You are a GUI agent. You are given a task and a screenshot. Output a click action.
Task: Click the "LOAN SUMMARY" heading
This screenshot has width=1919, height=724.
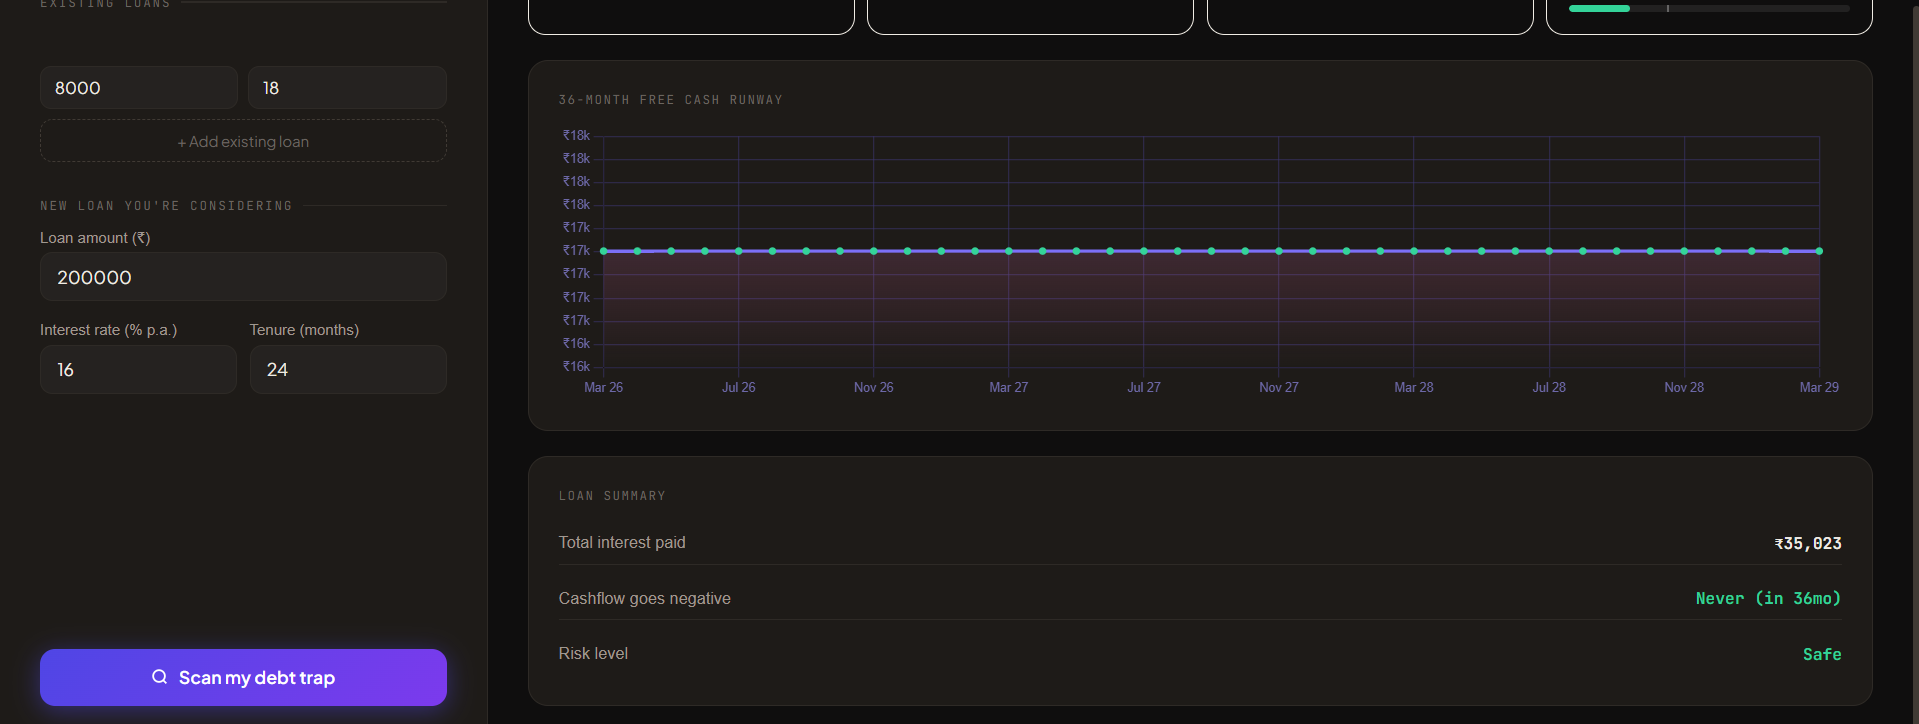click(x=612, y=496)
